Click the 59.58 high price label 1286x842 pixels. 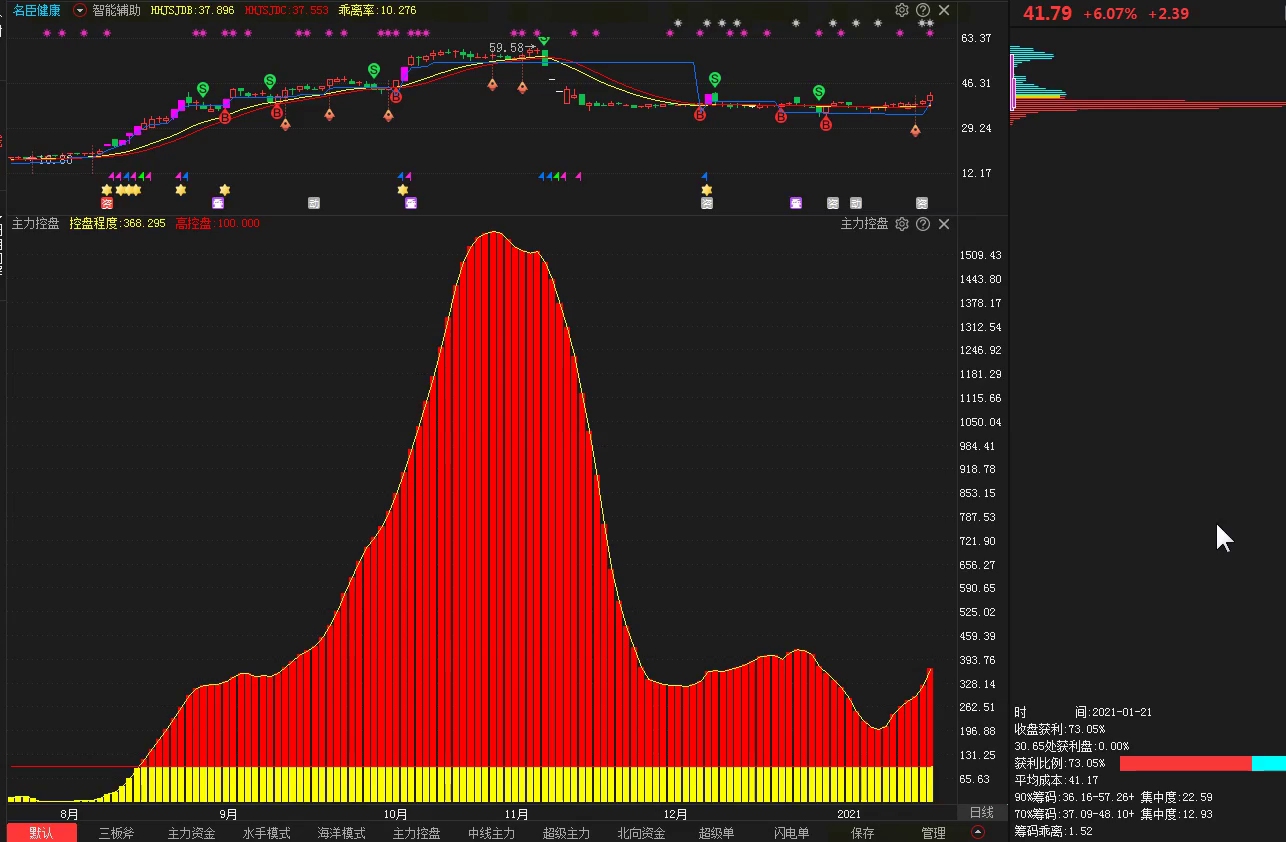[x=506, y=47]
